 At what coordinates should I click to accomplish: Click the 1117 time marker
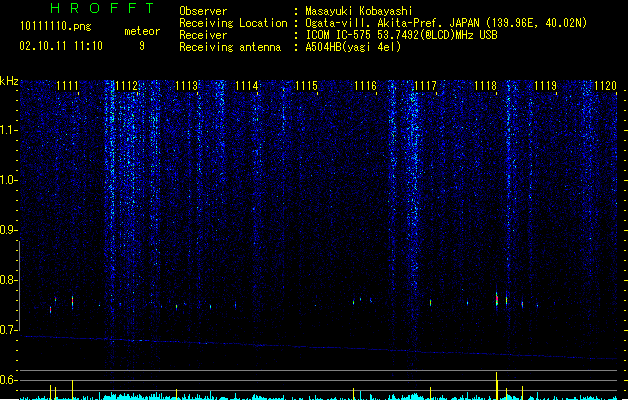425,86
